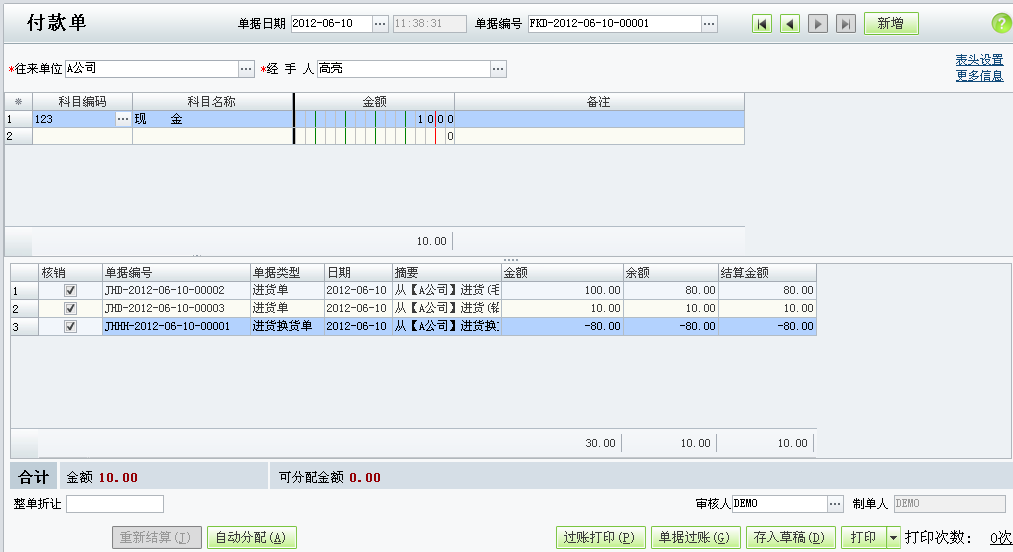Open the date picker next to 单据日期
This screenshot has height=552, width=1013.
(380, 24)
